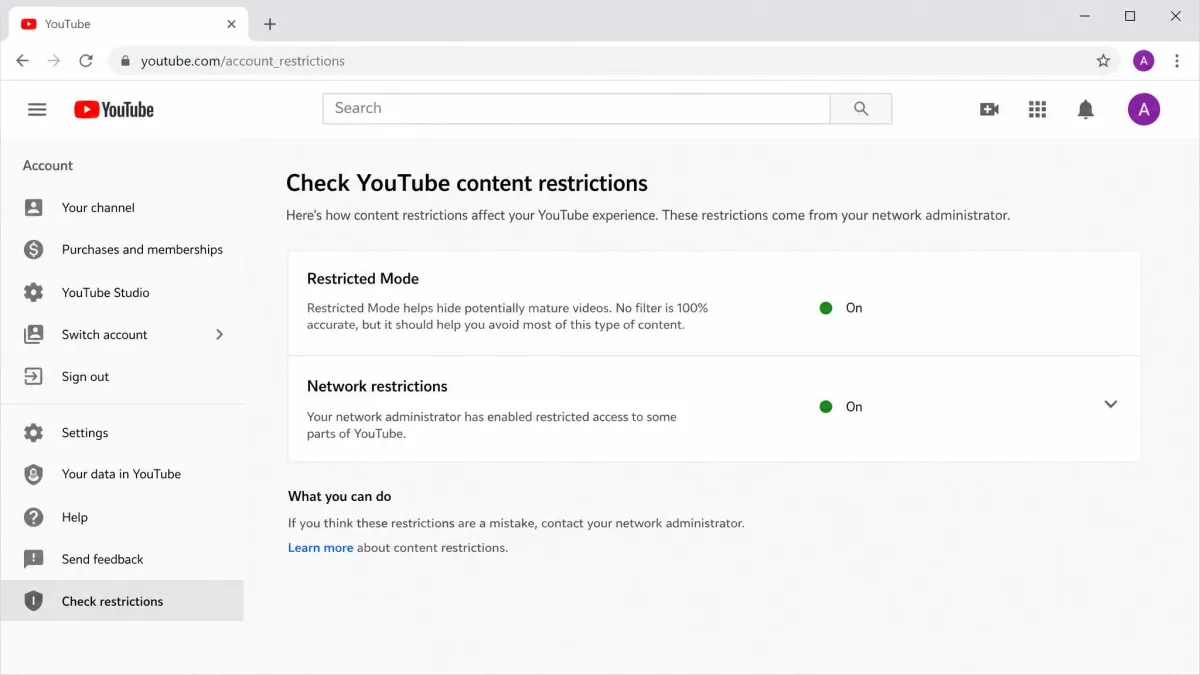Screen dimensions: 1200x675
Task: Open the create video camera icon
Action: coord(989,110)
